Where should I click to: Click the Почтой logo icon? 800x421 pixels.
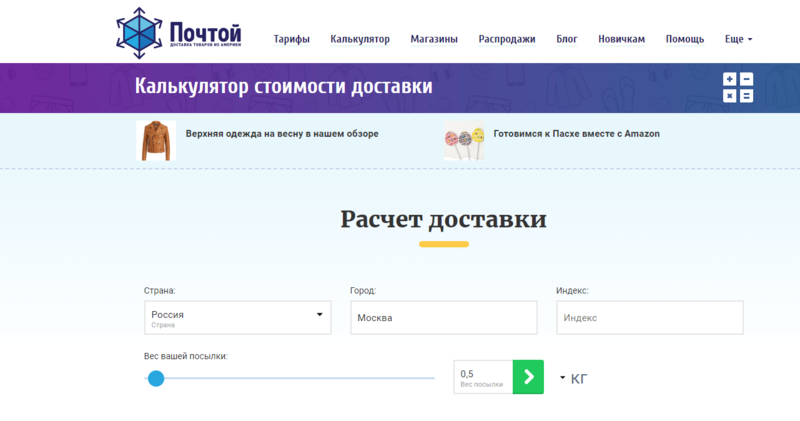(x=137, y=32)
